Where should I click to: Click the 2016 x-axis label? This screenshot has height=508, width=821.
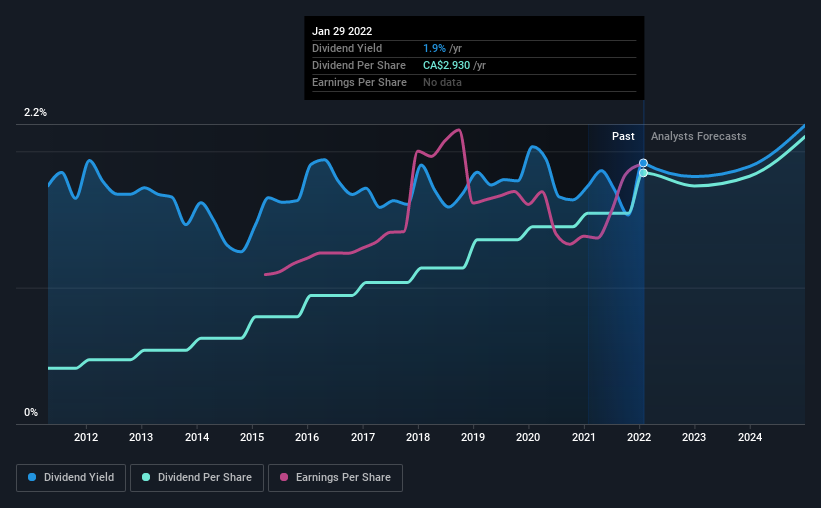[307, 437]
